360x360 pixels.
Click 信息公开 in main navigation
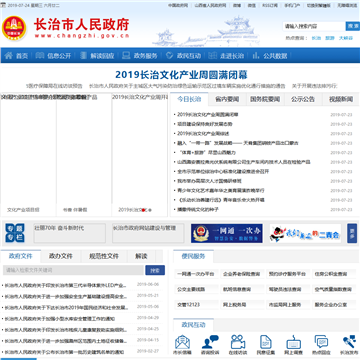coord(59,56)
